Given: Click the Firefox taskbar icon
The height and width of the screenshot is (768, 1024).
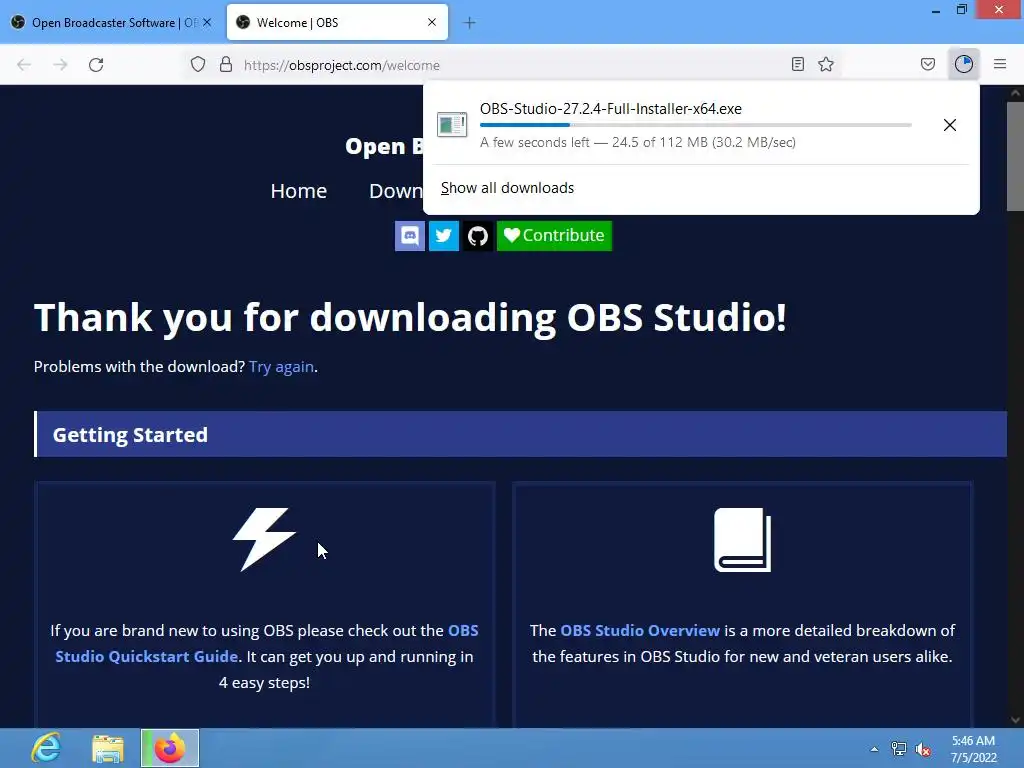Looking at the screenshot, I should 170,748.
